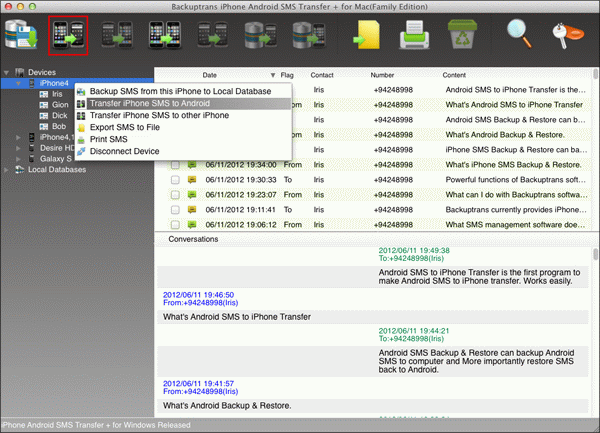
Task: Click the green message bubble at 19:23:07
Action: (192, 195)
